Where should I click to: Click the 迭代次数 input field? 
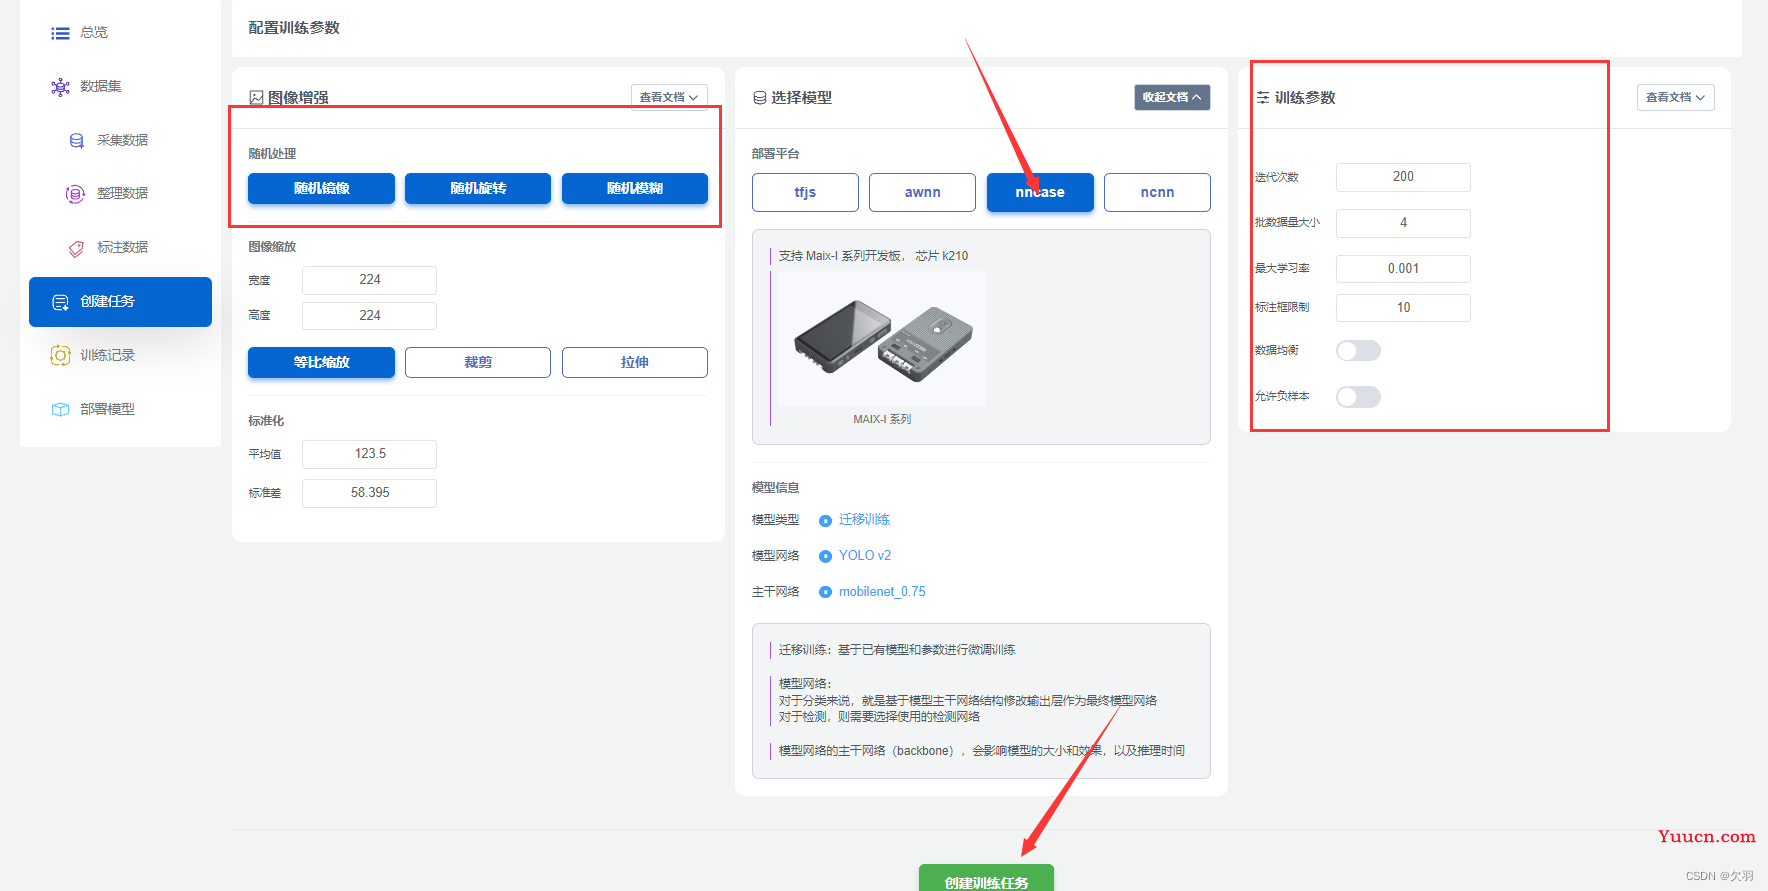click(1403, 177)
